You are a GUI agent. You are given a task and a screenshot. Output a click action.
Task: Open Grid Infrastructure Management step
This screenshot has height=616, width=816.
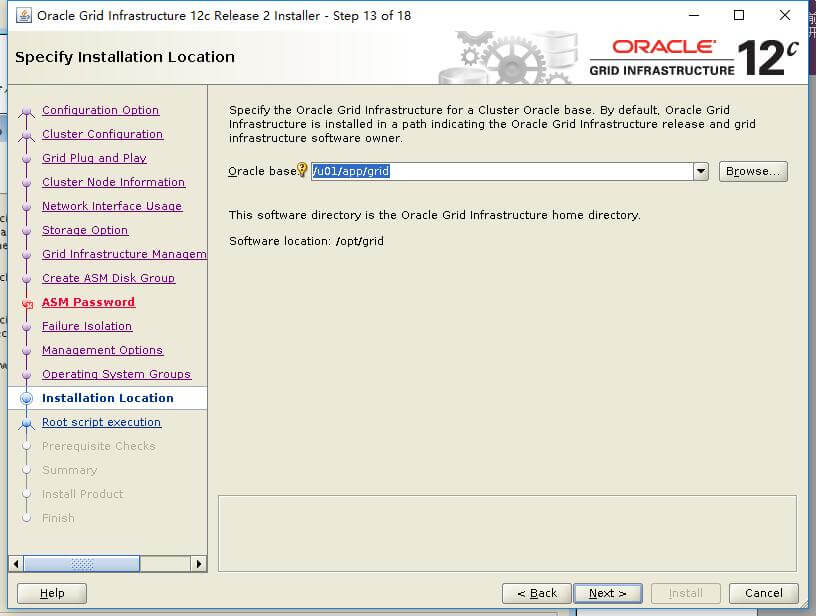pyautogui.click(x=124, y=254)
